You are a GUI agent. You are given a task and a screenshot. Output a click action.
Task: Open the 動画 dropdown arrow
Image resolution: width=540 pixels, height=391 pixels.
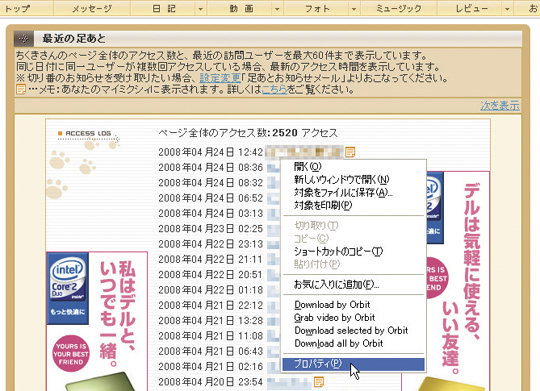point(277,9)
